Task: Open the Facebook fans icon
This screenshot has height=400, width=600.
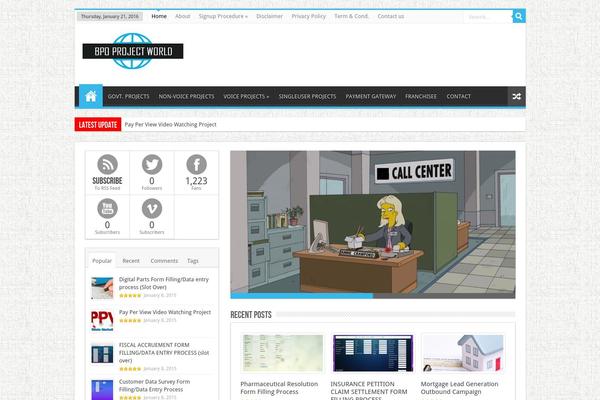Action: (x=196, y=165)
